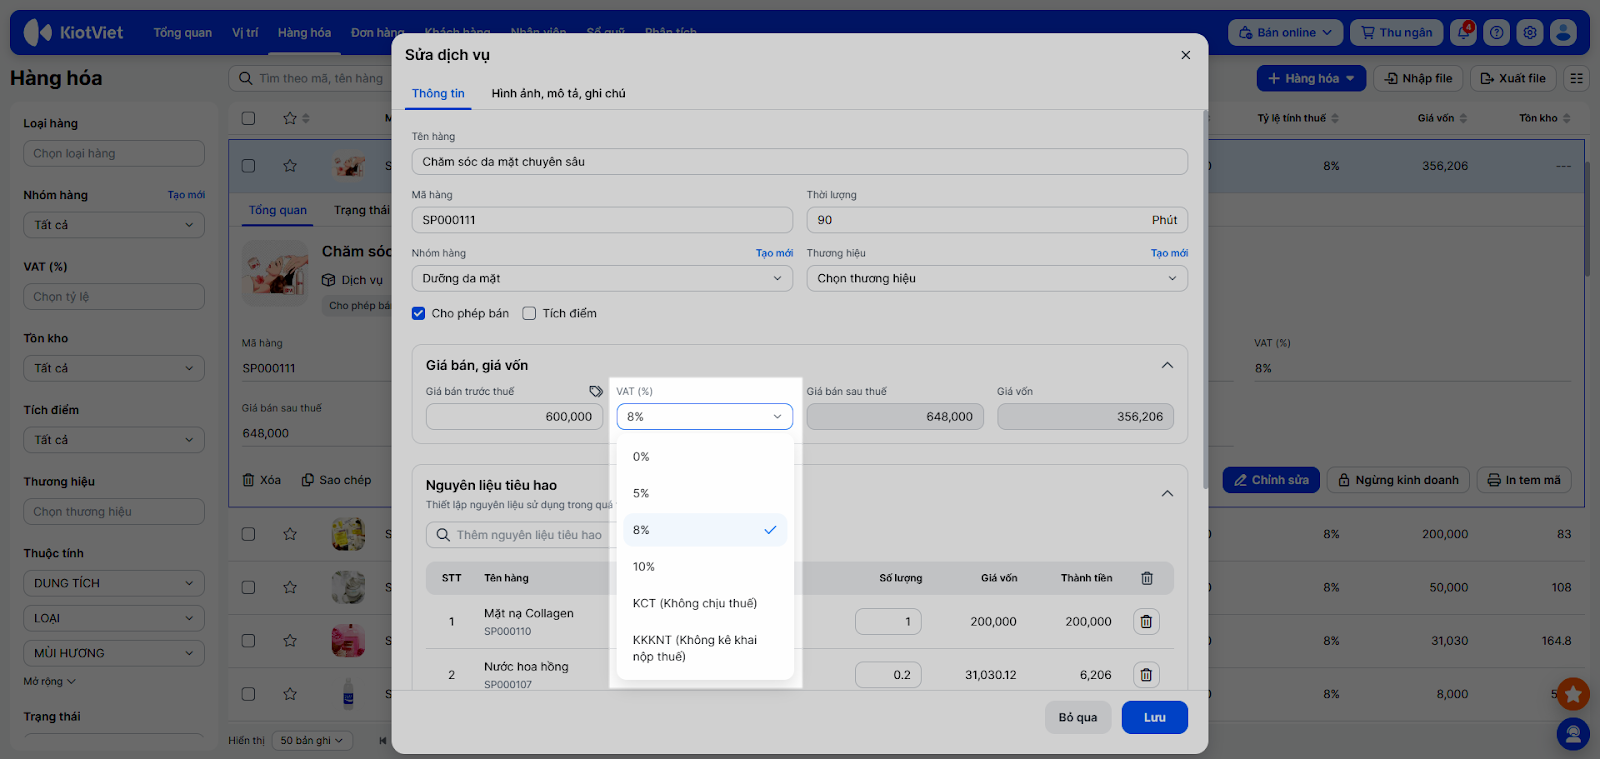Enable the Tích điểm checkbox
This screenshot has height=759, width=1600.
[530, 314]
